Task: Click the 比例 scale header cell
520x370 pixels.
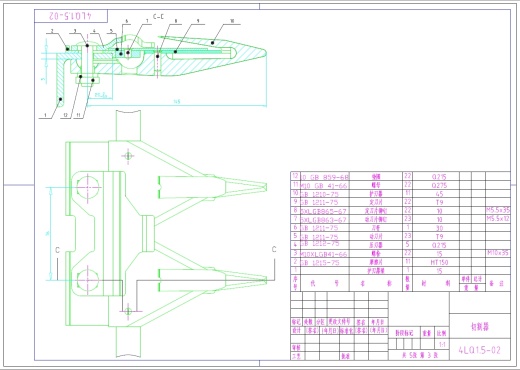Action: click(x=442, y=333)
